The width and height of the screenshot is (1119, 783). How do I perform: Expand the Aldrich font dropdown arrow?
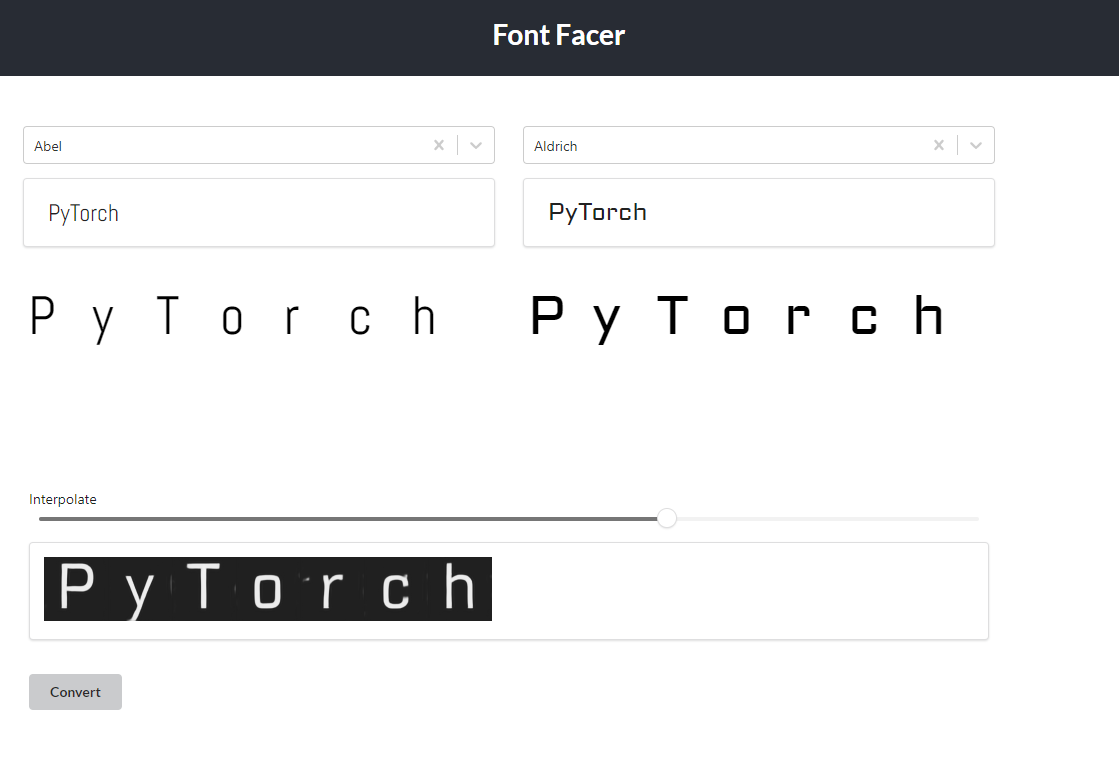pyautogui.click(x=976, y=146)
